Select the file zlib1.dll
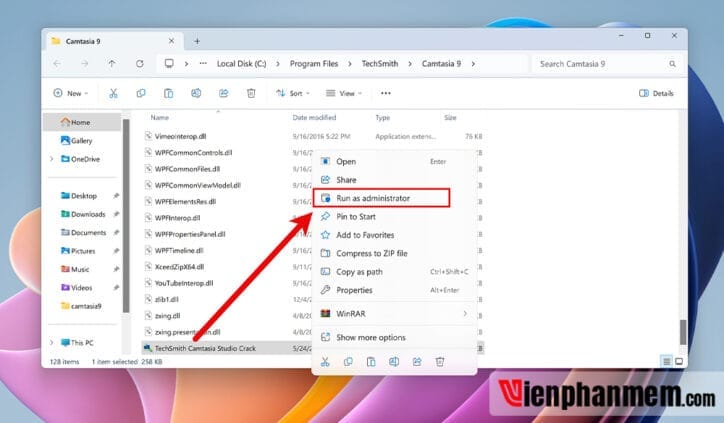The height and width of the screenshot is (423, 724). [x=167, y=299]
